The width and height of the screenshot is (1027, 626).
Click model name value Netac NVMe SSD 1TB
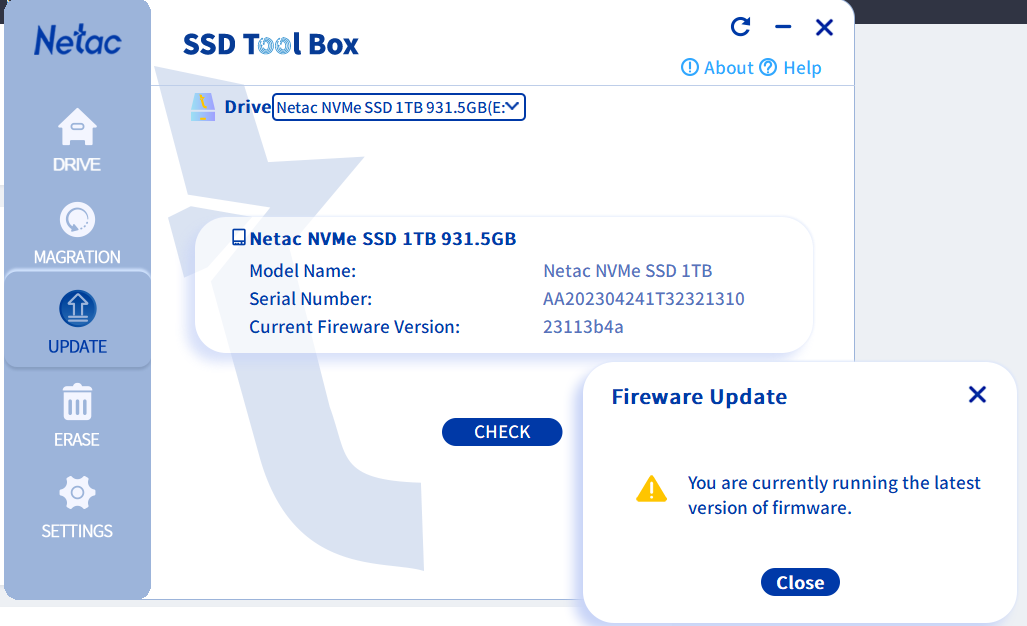(x=627, y=270)
